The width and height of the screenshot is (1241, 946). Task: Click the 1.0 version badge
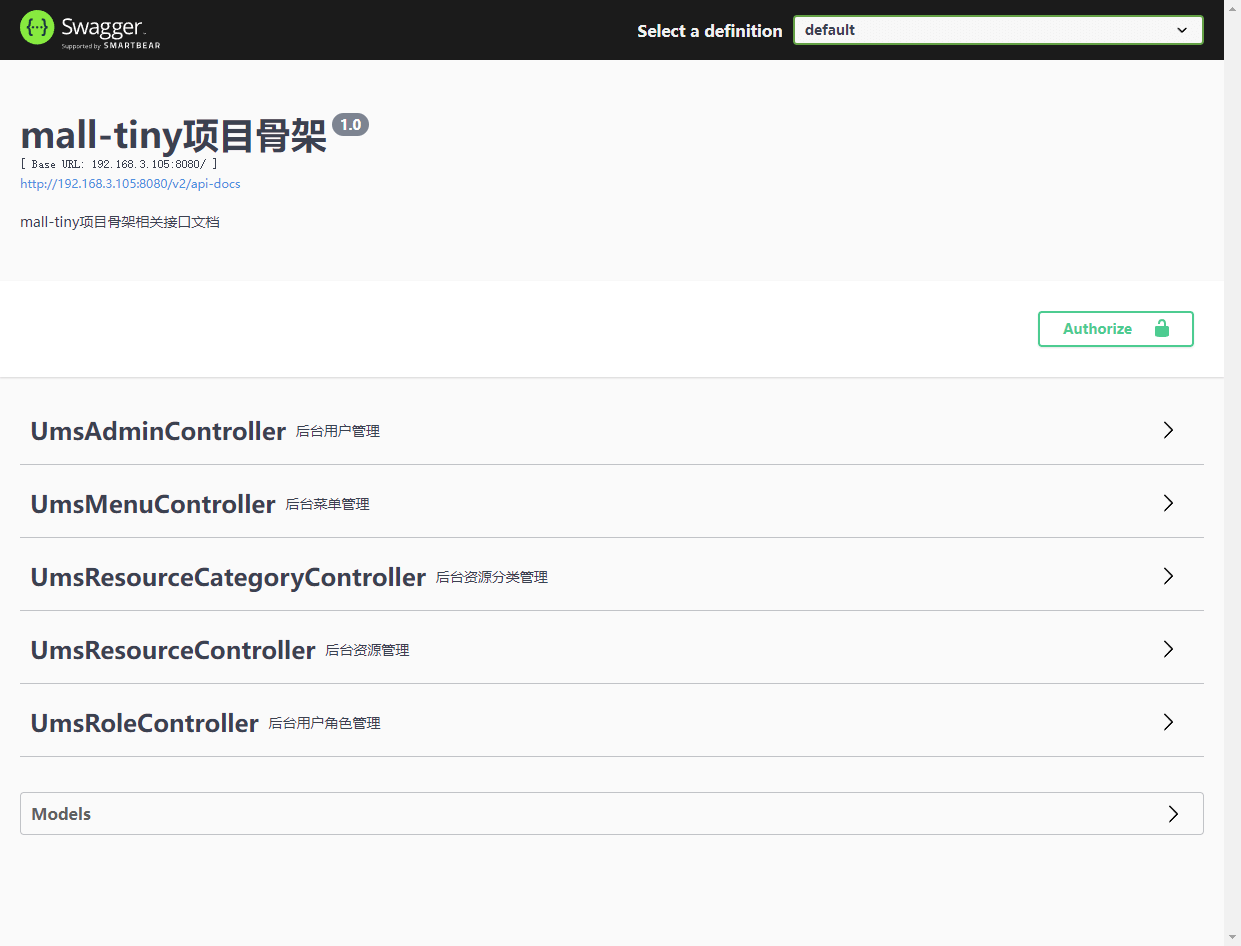(350, 125)
